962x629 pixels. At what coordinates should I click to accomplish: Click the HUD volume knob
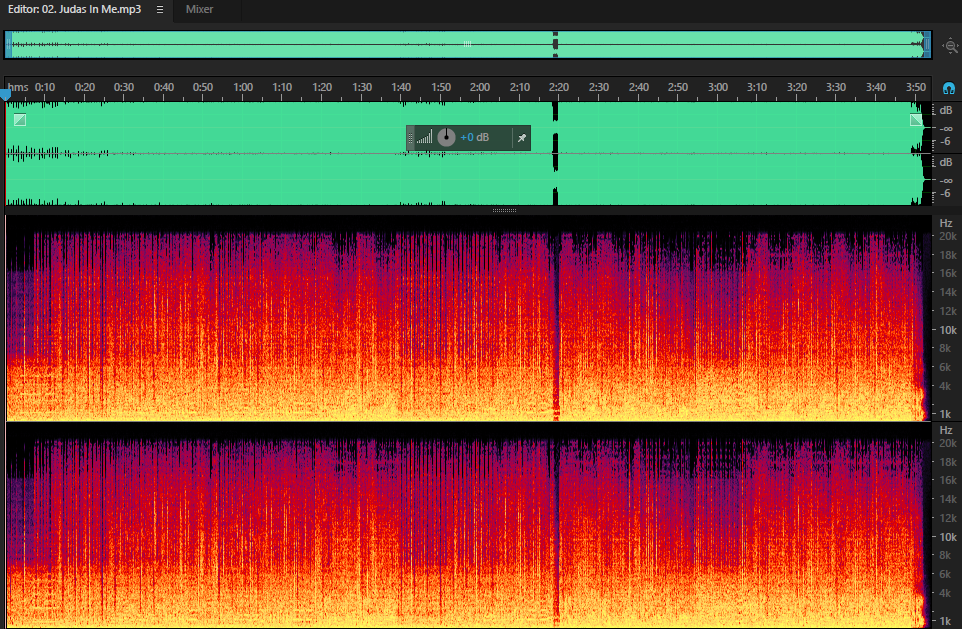pyautogui.click(x=446, y=137)
